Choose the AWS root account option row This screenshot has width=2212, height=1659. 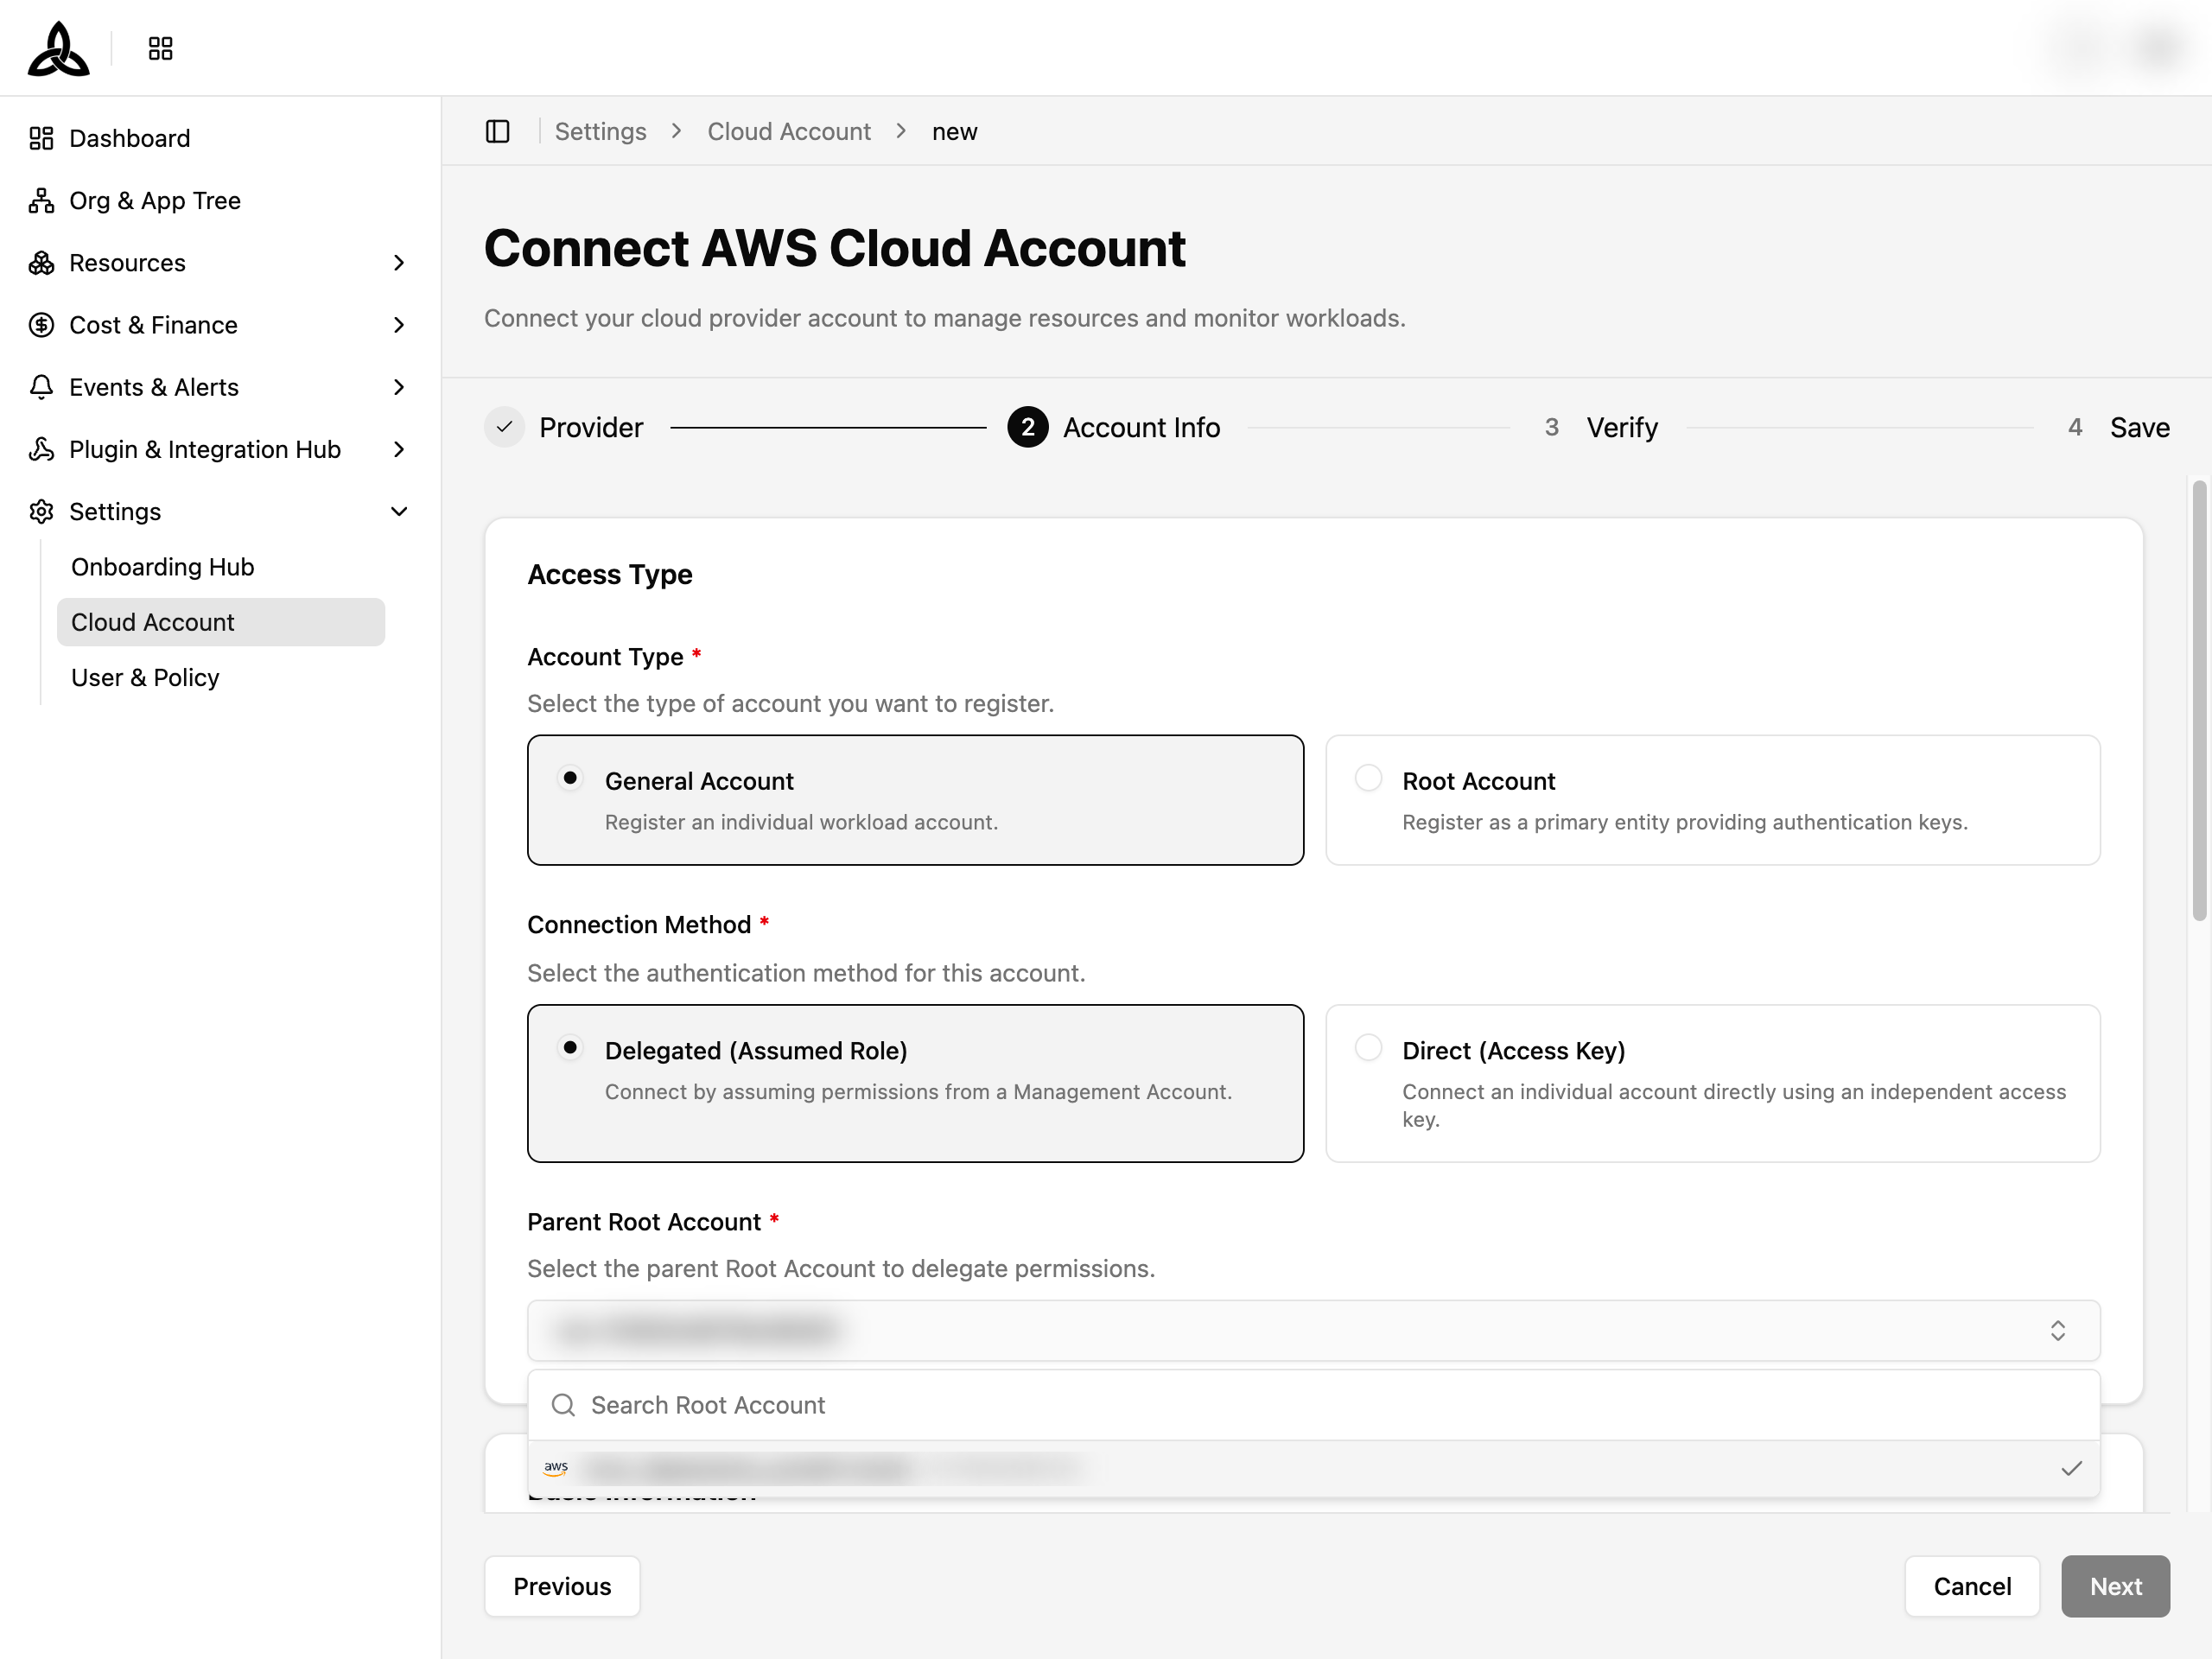click(1313, 1468)
